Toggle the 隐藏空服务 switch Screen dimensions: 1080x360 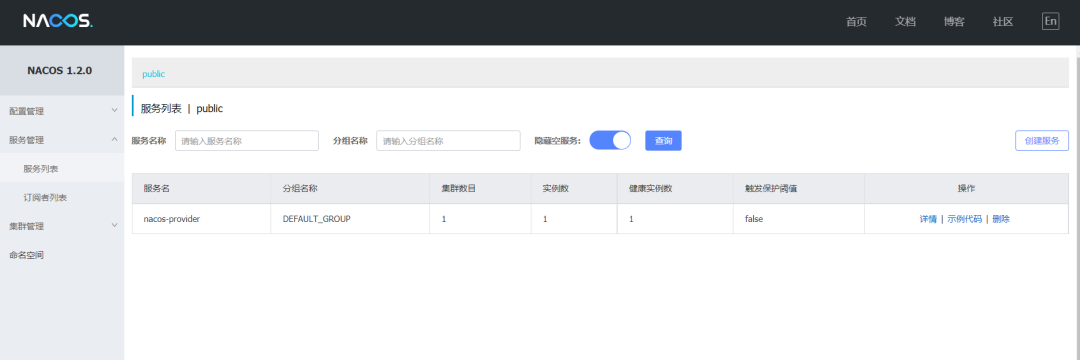(610, 140)
